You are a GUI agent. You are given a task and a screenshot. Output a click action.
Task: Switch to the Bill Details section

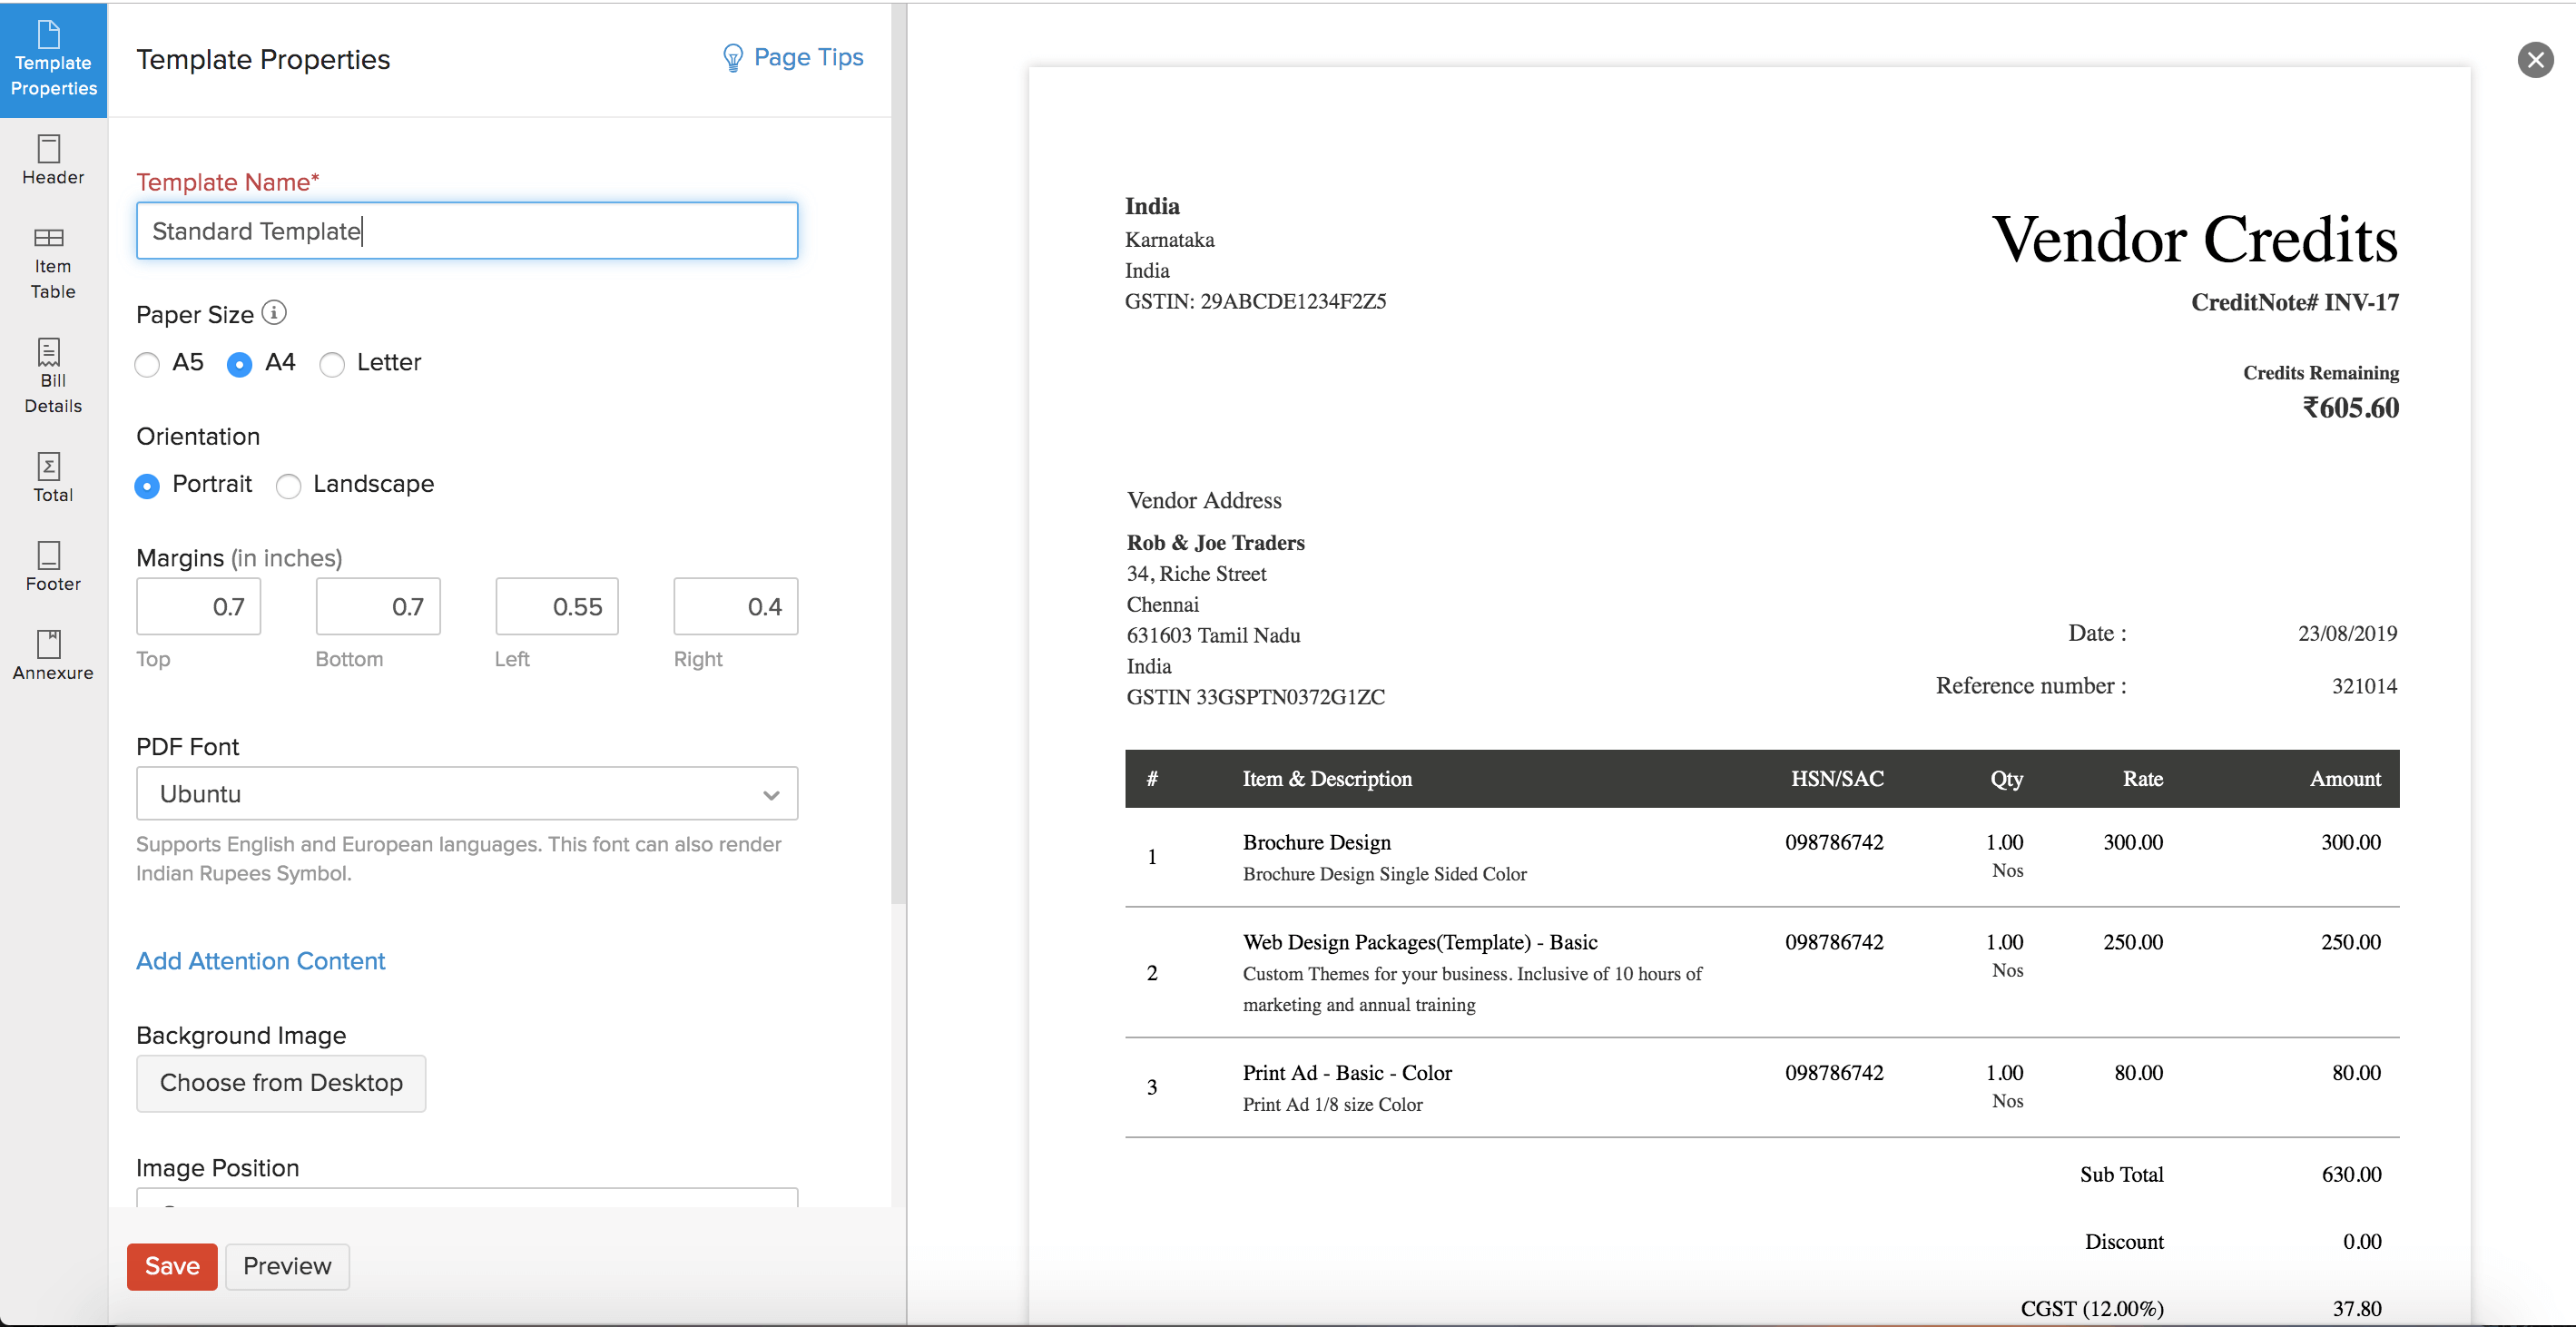(52, 375)
